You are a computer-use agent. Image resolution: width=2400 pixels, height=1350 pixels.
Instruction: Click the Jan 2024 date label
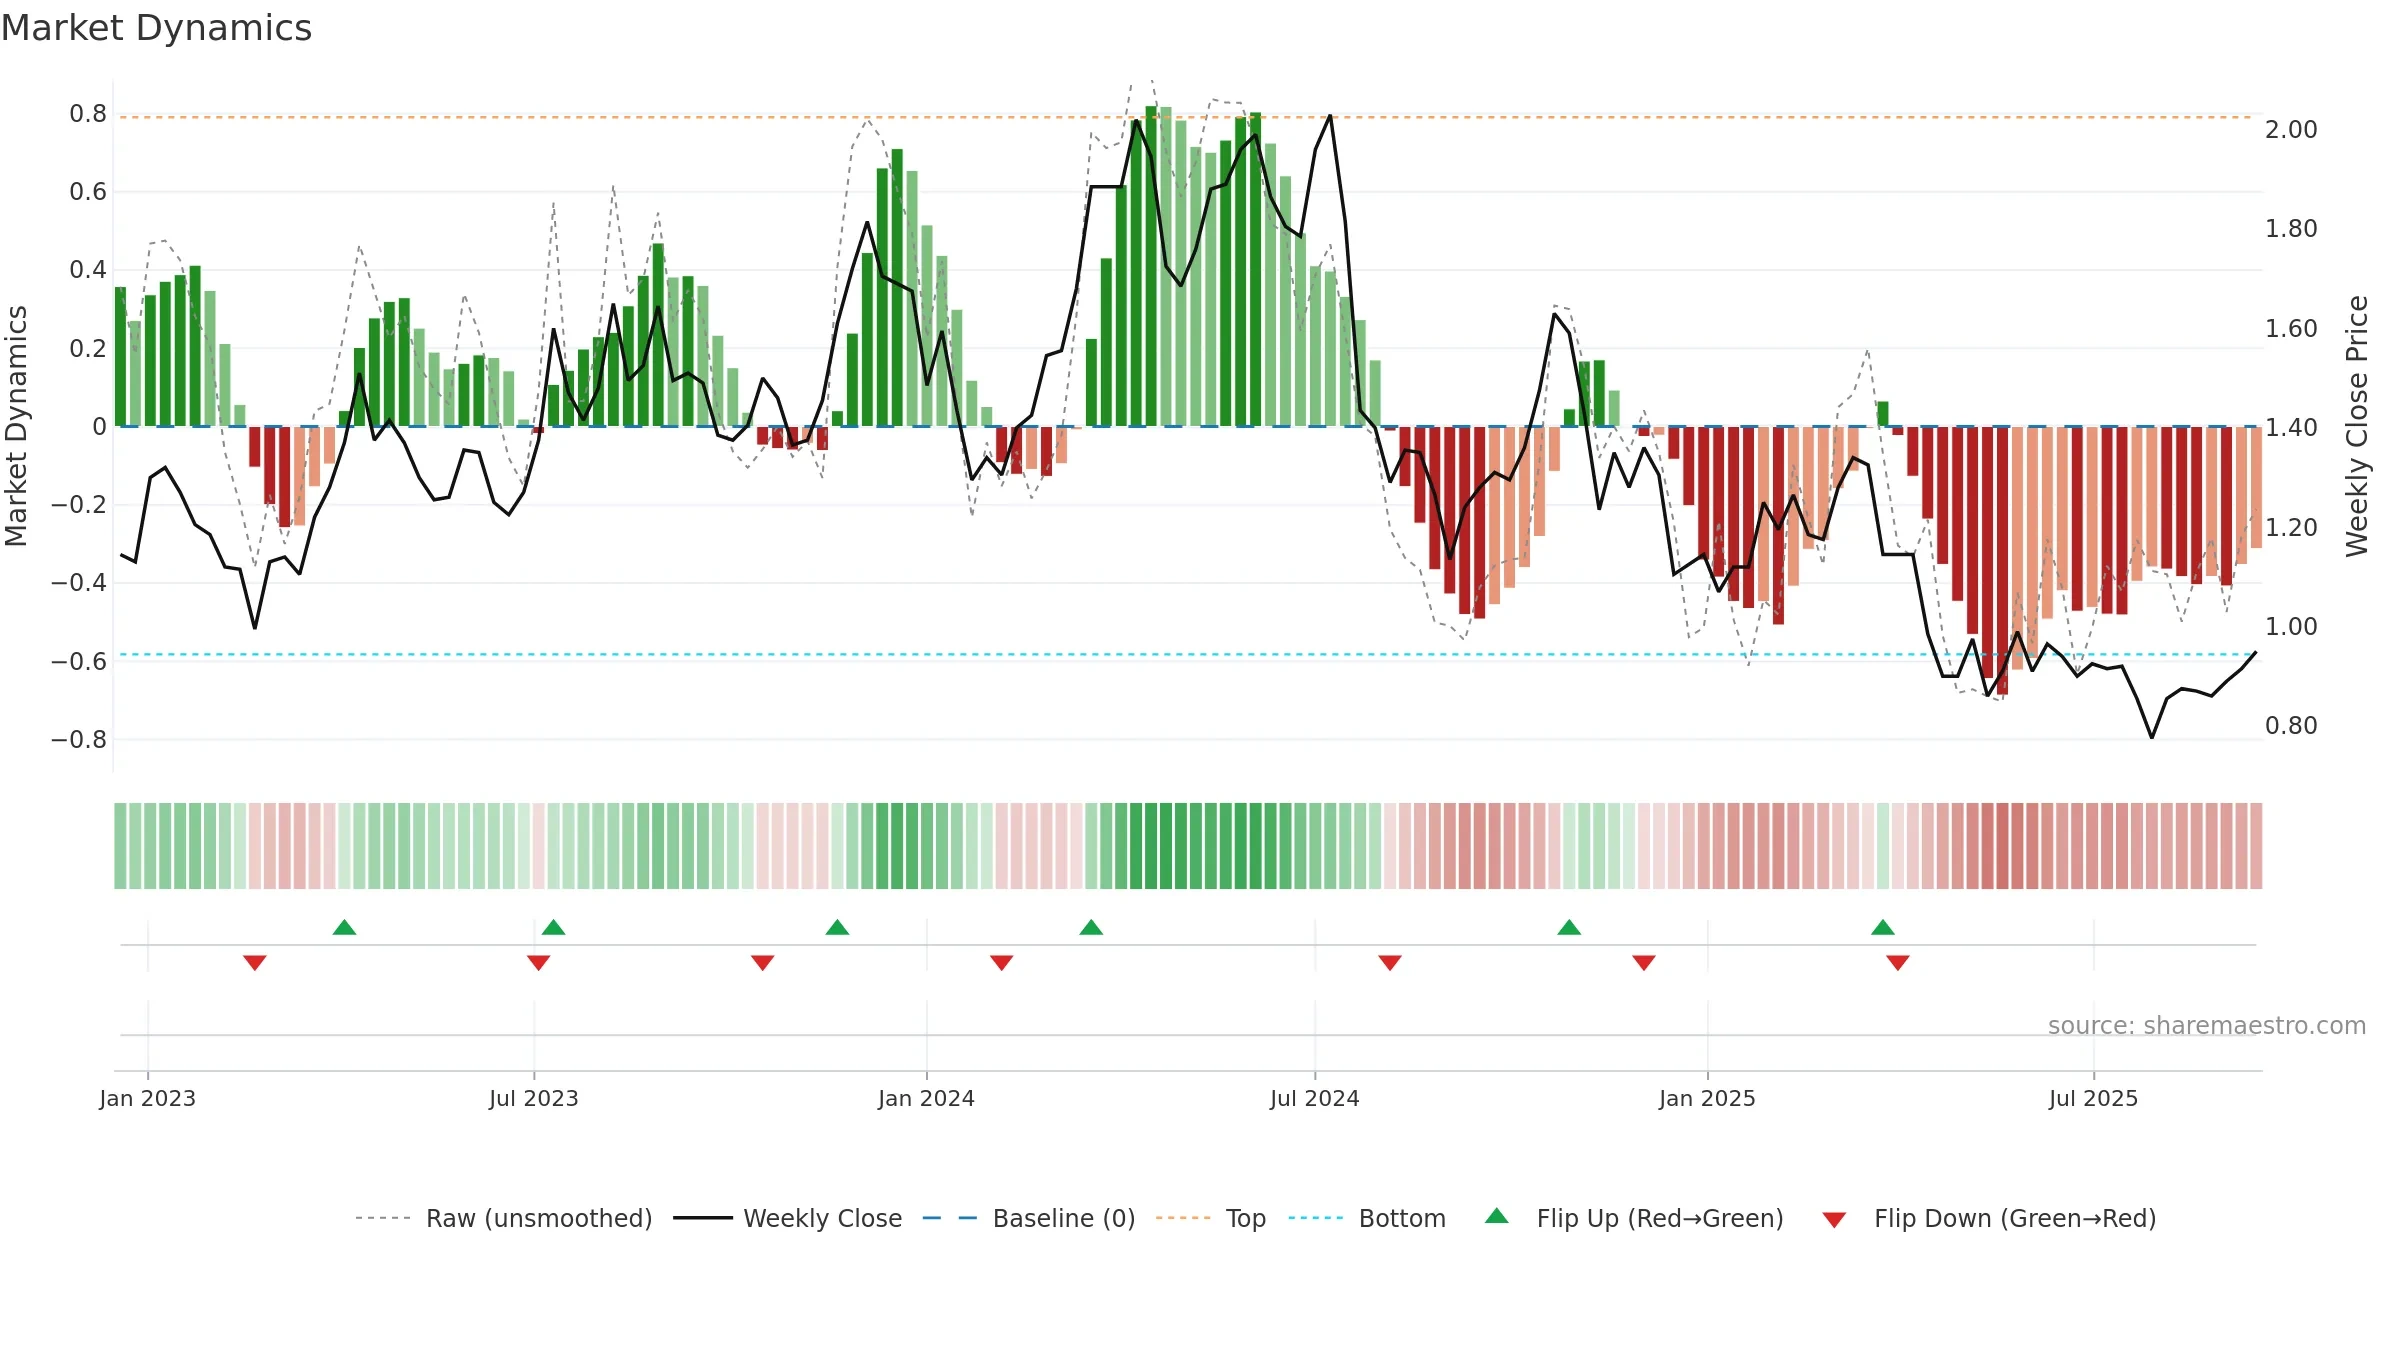click(x=927, y=1098)
